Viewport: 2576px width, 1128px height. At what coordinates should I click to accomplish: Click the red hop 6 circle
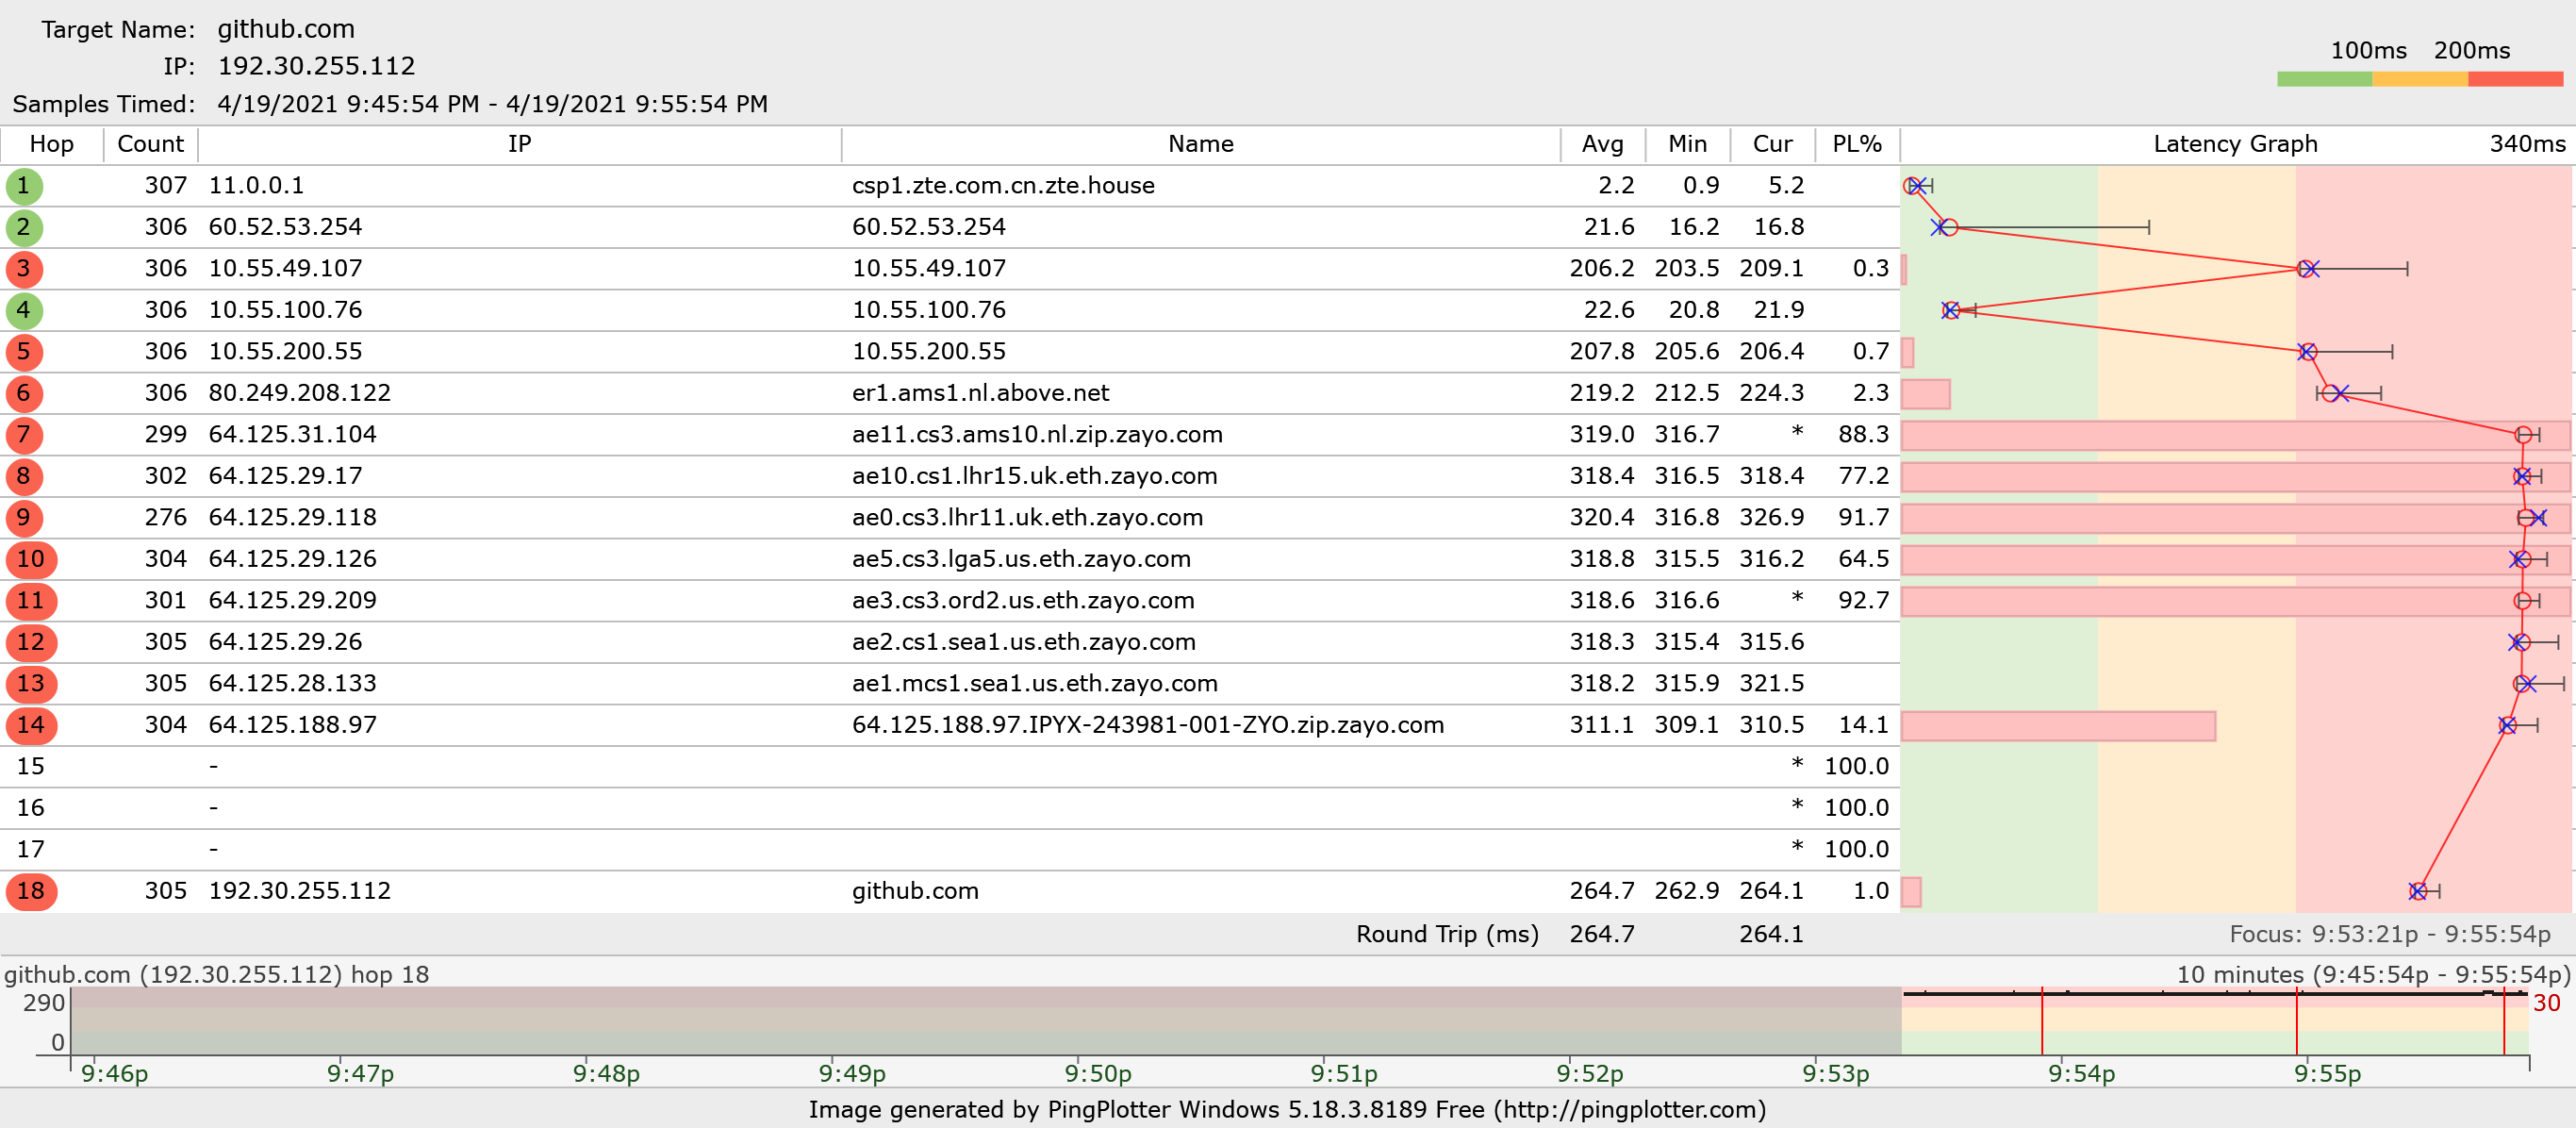pos(24,394)
